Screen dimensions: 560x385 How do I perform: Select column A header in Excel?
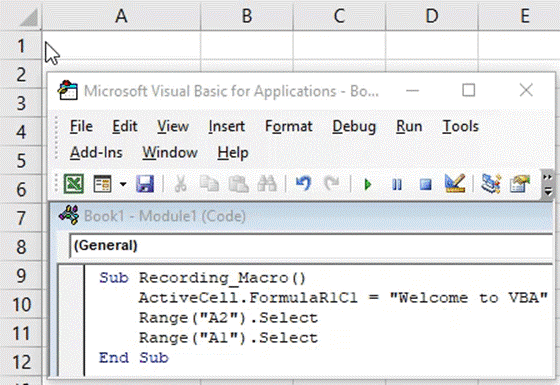(x=121, y=15)
